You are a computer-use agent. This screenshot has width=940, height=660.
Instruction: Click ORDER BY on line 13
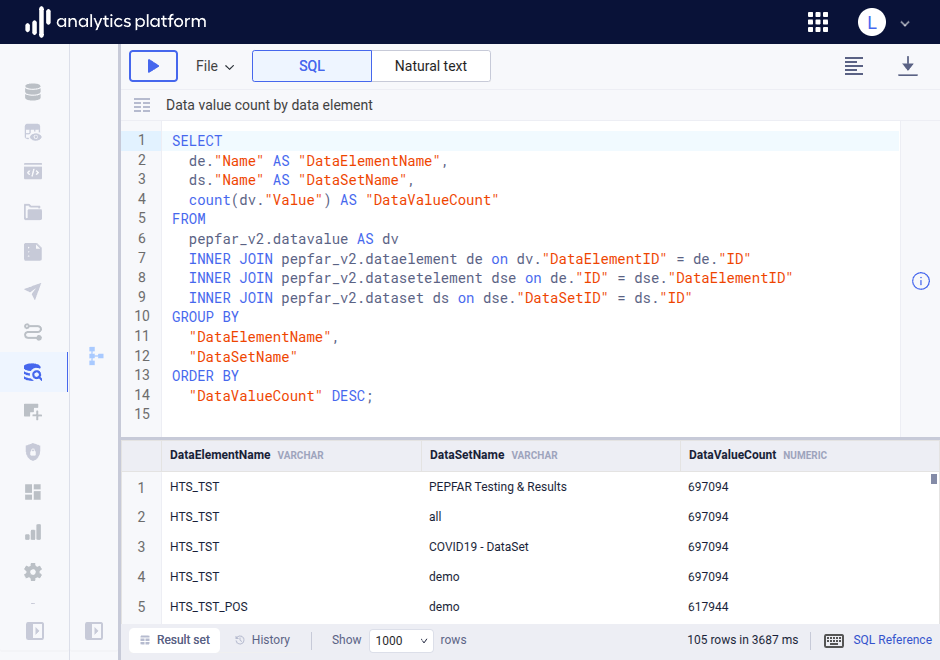click(x=206, y=376)
